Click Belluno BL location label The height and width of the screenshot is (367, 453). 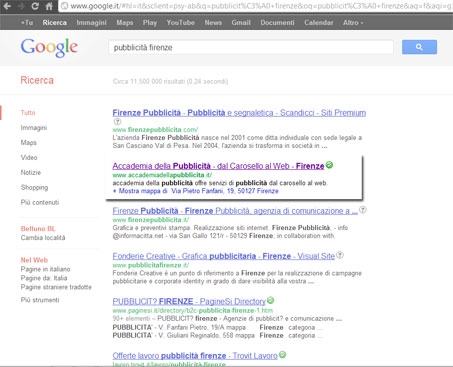point(38,229)
